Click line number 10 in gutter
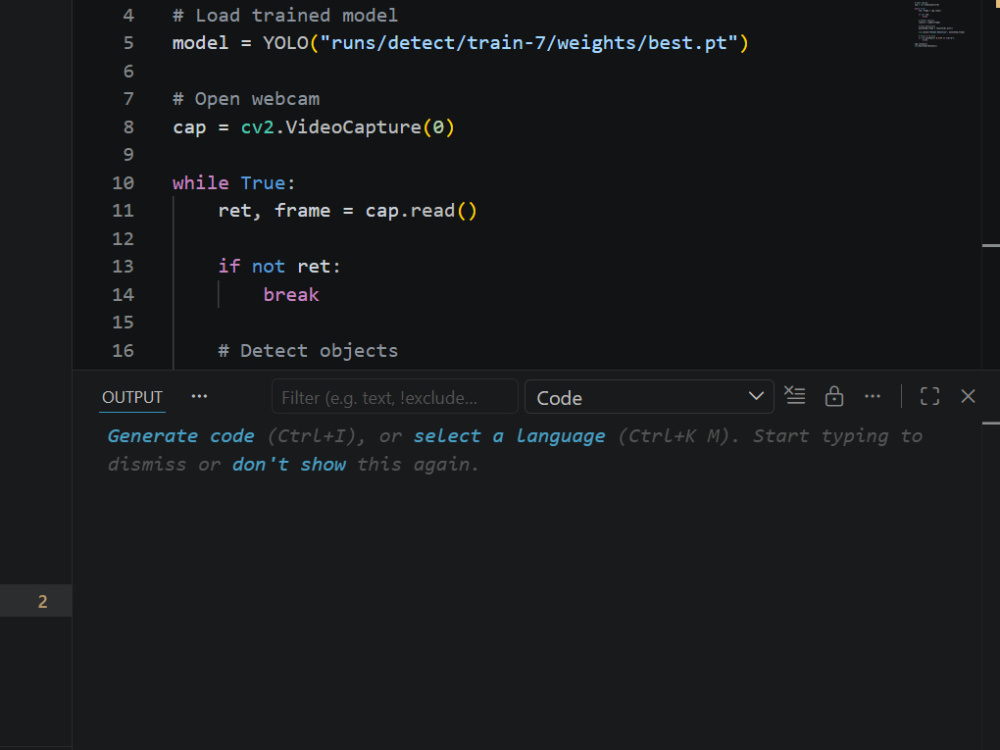 [x=123, y=183]
